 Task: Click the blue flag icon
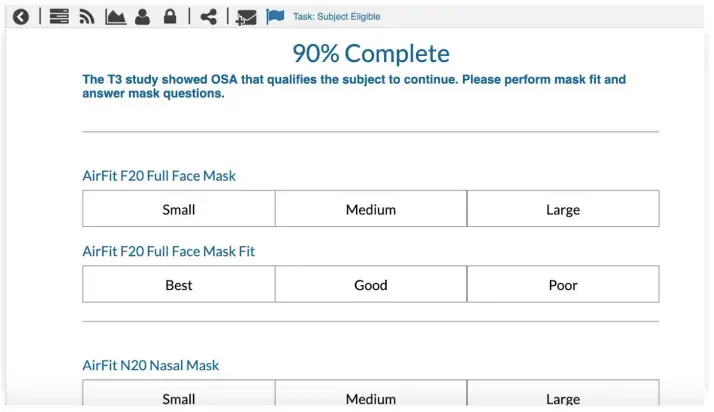point(275,16)
